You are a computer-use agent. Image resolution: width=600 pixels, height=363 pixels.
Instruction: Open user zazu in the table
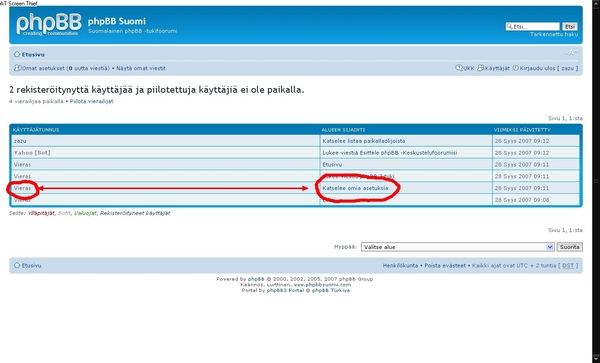tap(20, 141)
